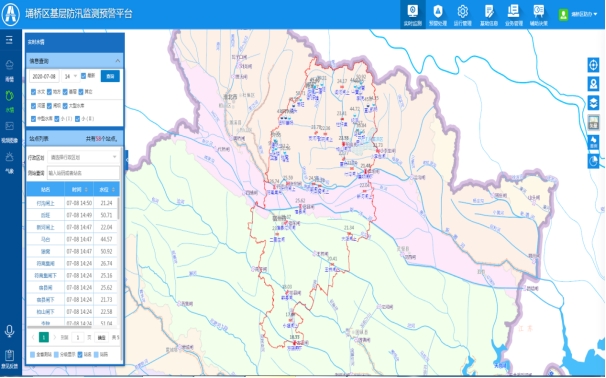Open the hour dropdown showing 14
Viewport: 606px width, 378px height.
[70, 77]
